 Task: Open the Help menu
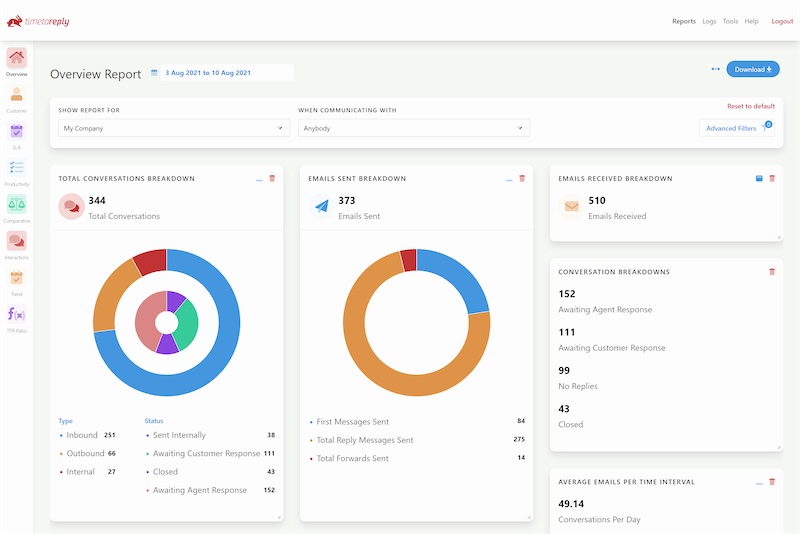pyautogui.click(x=751, y=21)
